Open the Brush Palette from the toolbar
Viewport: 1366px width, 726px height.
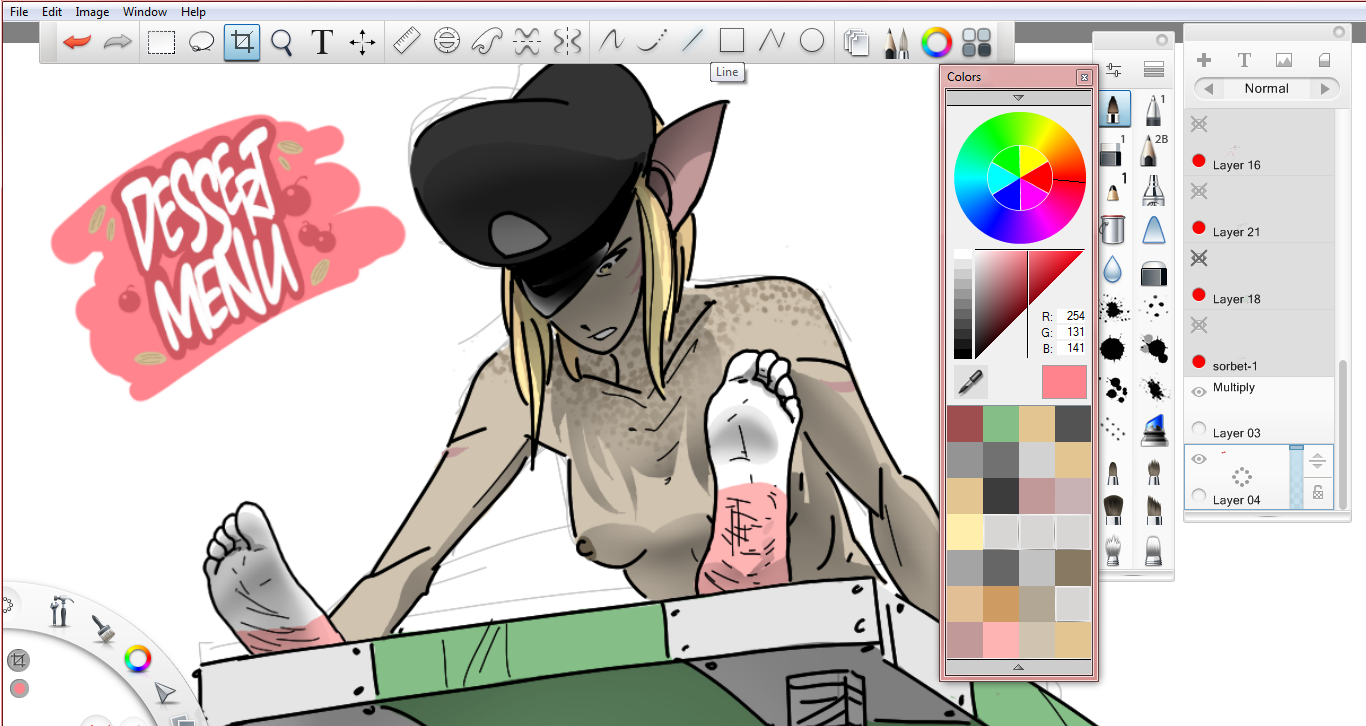coord(896,42)
